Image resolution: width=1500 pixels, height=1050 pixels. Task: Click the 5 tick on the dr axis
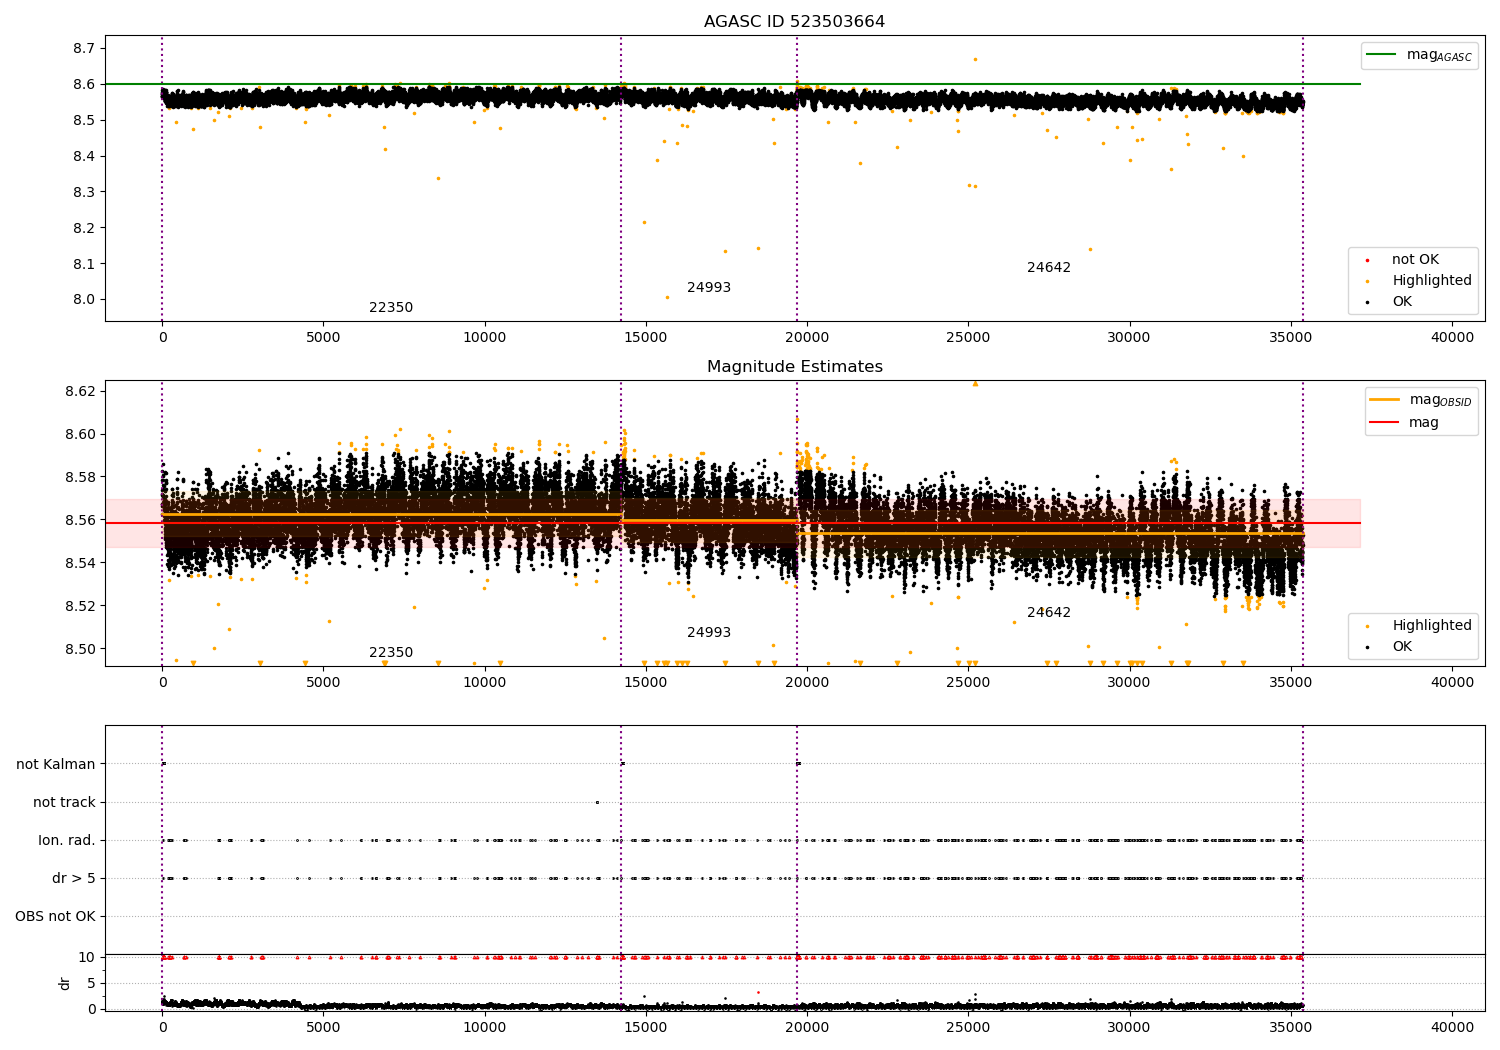coord(91,983)
